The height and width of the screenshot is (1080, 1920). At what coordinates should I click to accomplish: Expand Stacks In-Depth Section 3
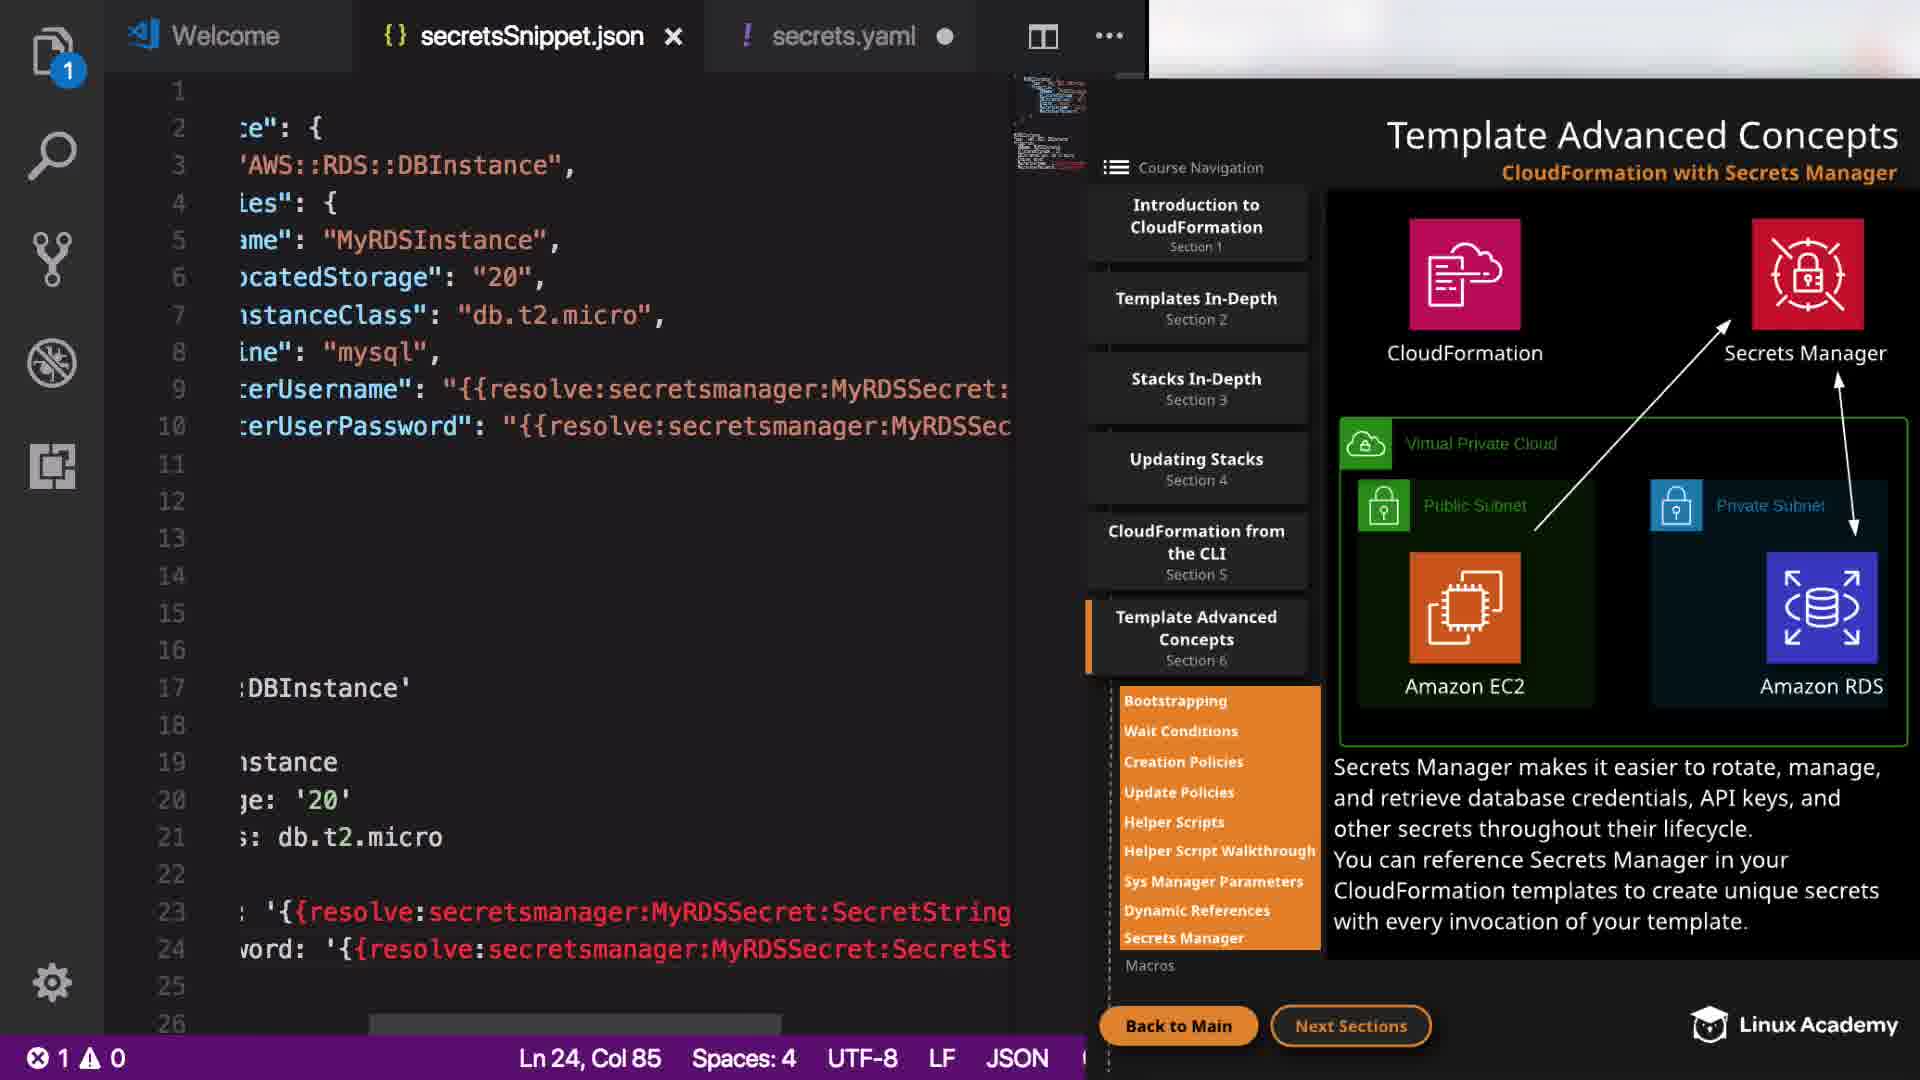(1196, 388)
